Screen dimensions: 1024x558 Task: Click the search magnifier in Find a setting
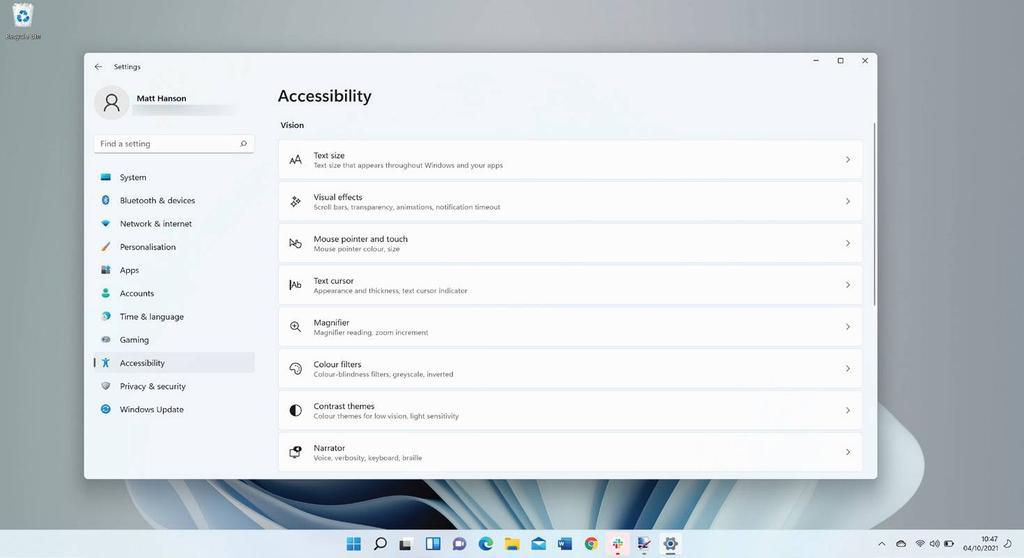pos(244,144)
